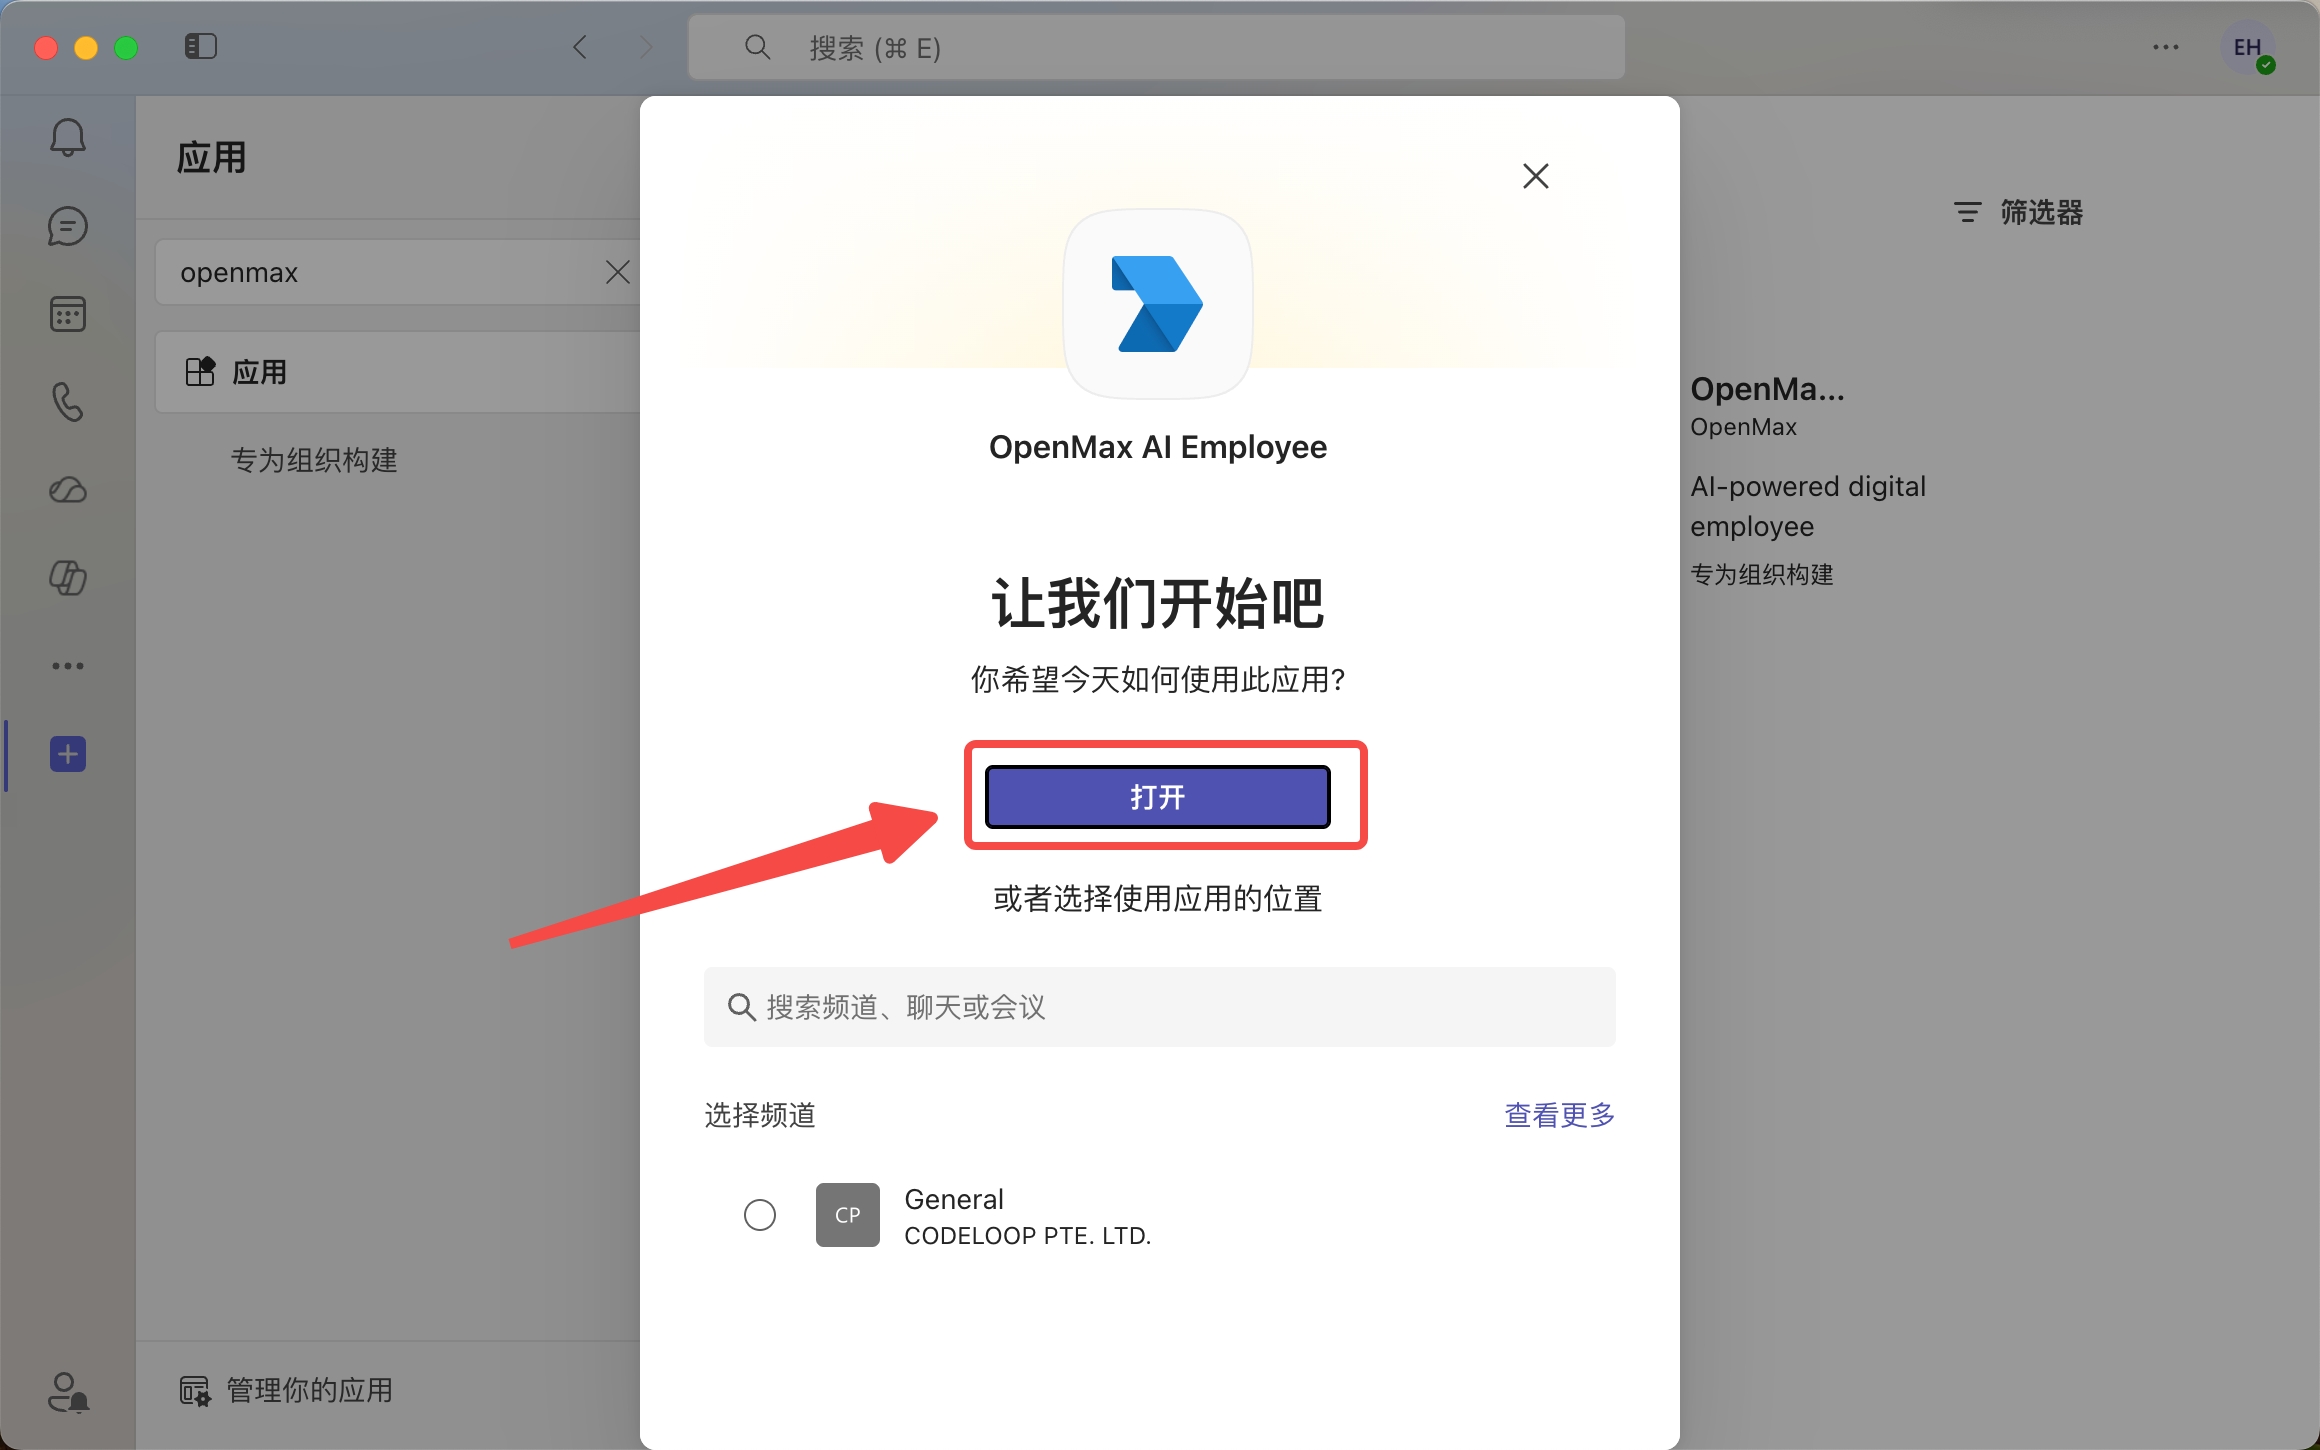Open settings and more ellipsis menu
2320x1450 pixels.
pyautogui.click(x=2166, y=47)
